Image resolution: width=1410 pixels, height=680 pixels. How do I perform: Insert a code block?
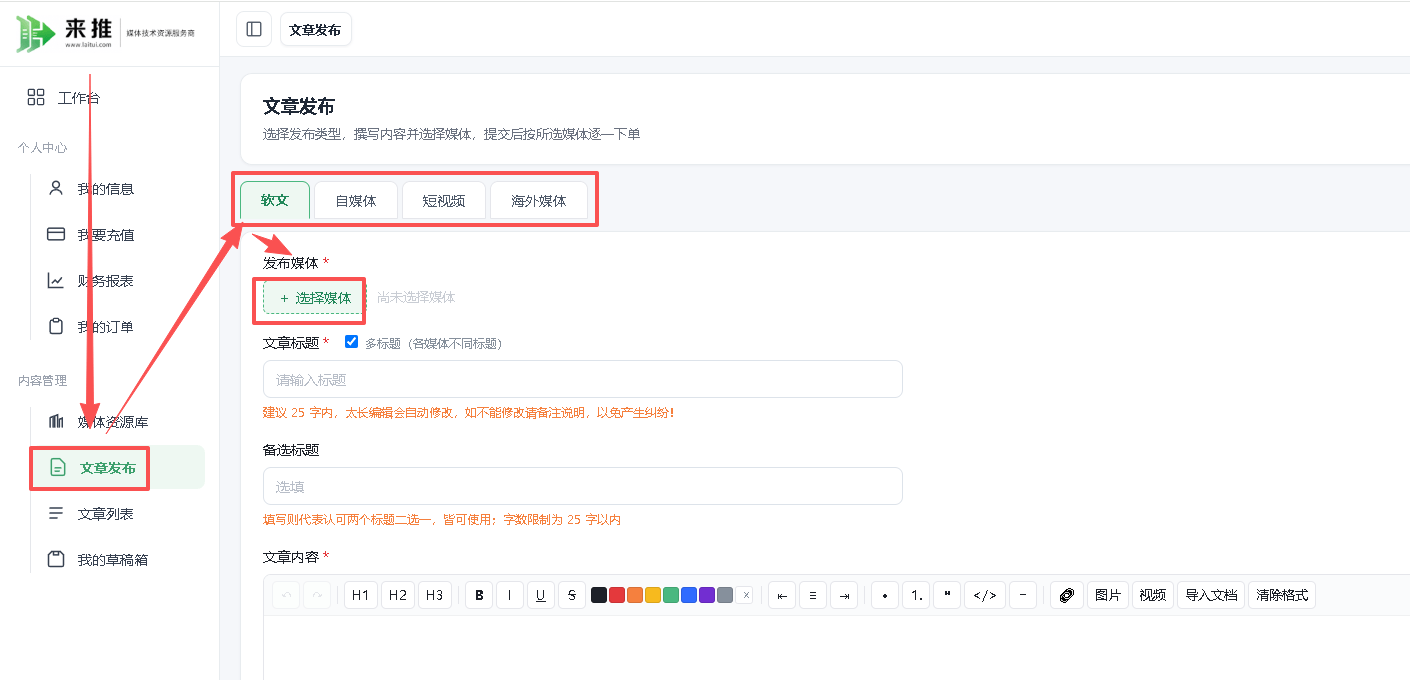(x=985, y=595)
